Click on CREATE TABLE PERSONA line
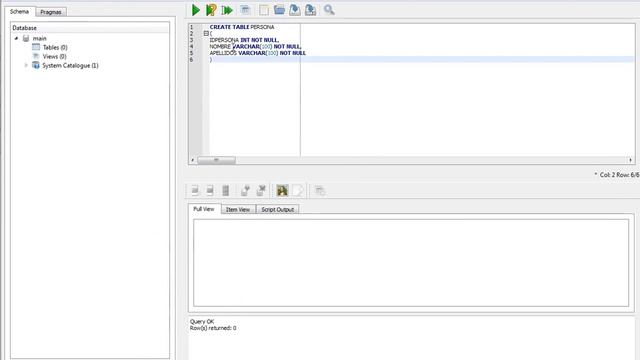 tap(242, 27)
